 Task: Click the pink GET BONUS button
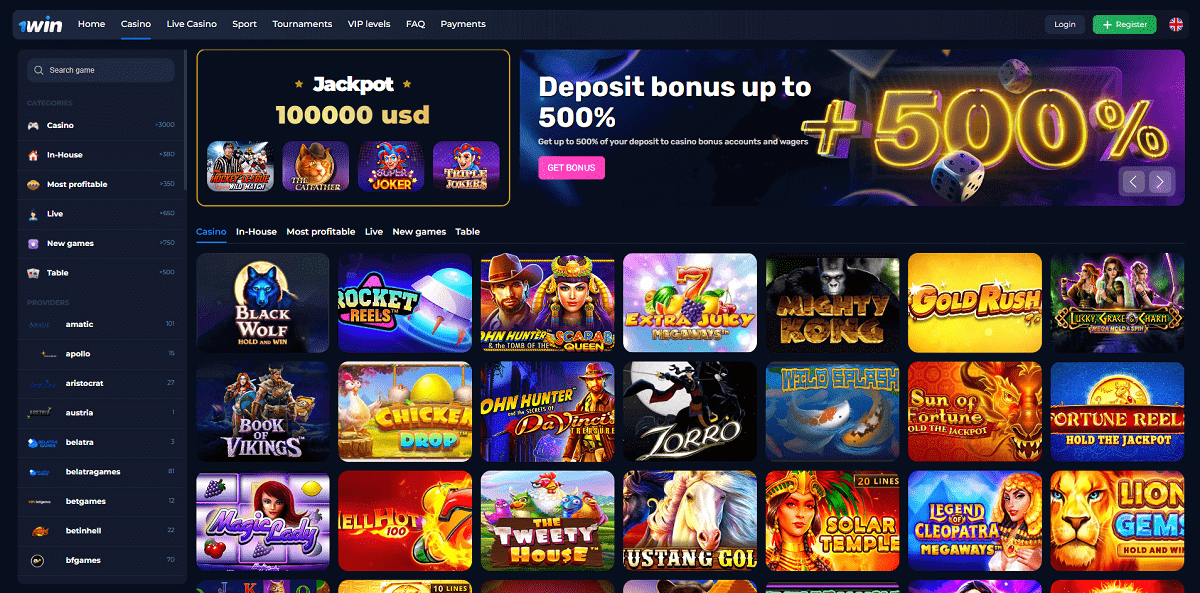[571, 168]
